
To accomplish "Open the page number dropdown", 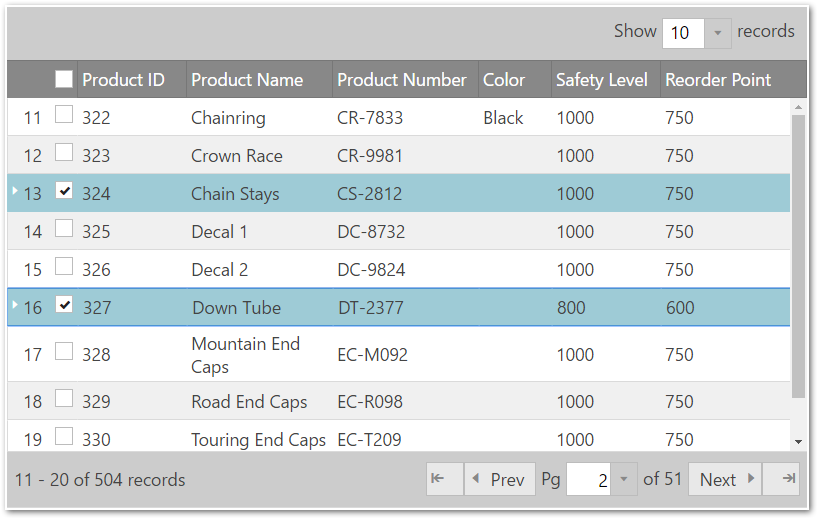I will pos(624,479).
